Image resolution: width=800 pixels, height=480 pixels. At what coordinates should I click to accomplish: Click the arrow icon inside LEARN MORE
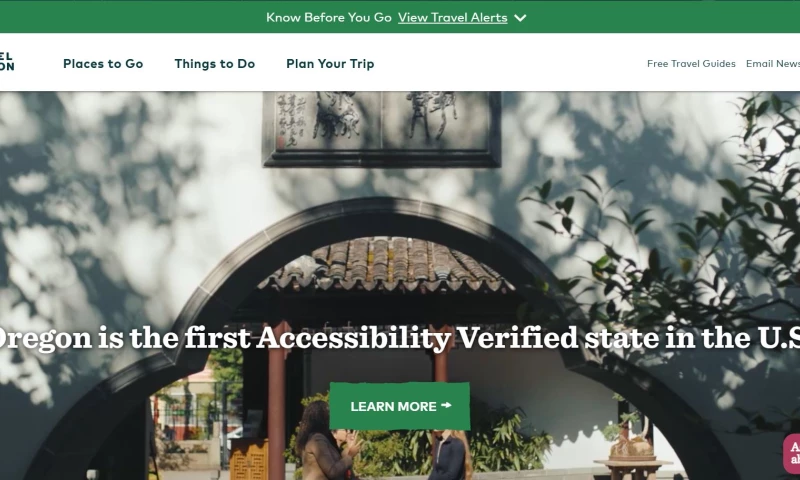(x=446, y=405)
